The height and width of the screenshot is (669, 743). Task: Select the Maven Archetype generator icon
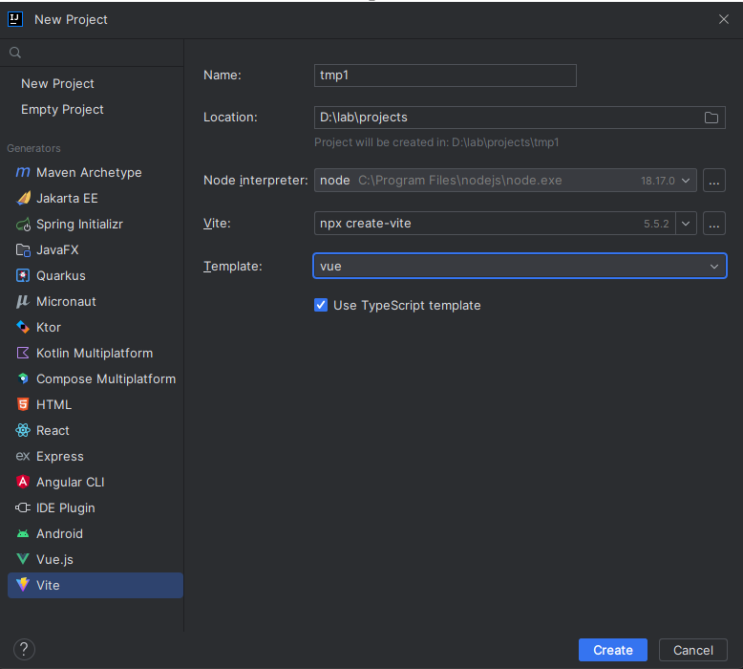click(x=23, y=172)
